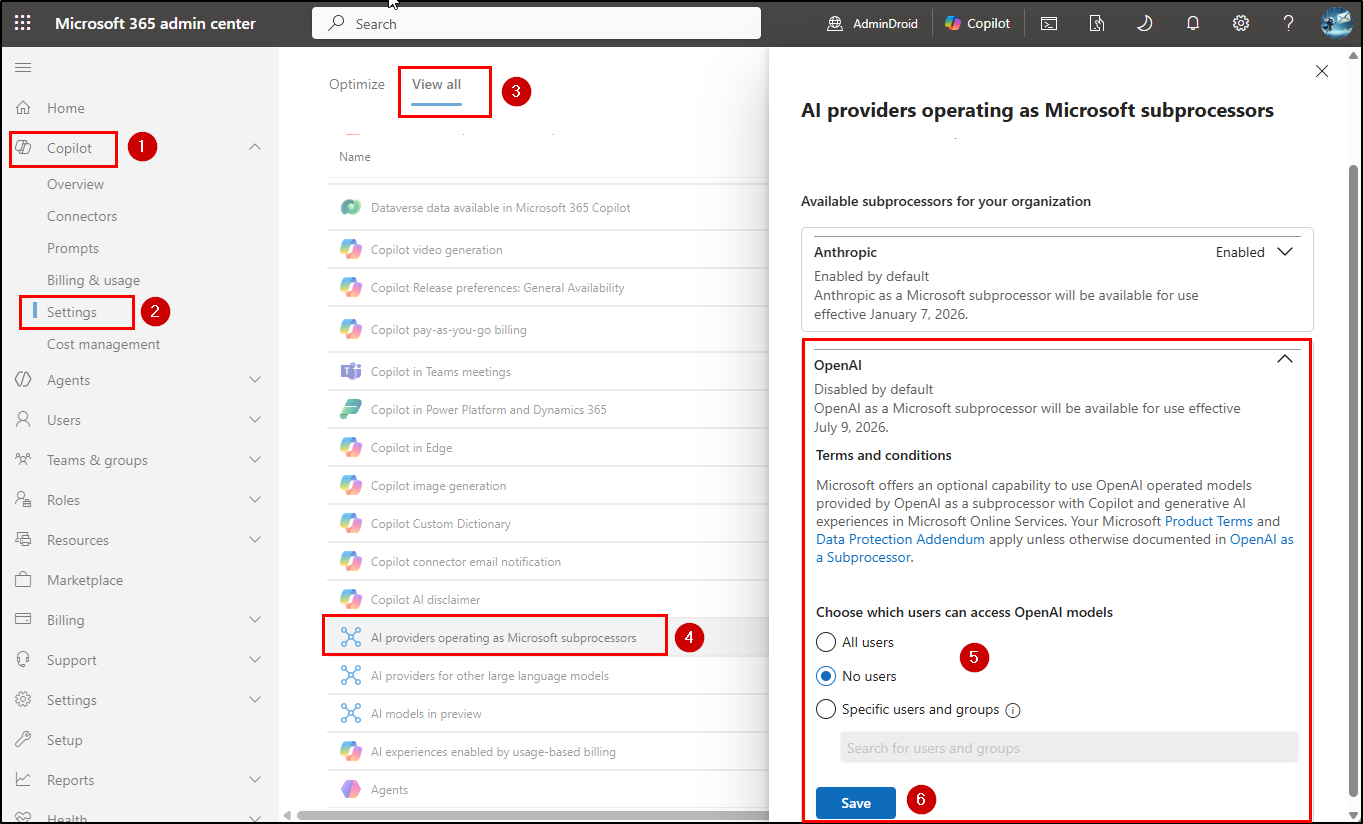Click the Copilot button in header
This screenshot has height=824, width=1363.
point(978,23)
